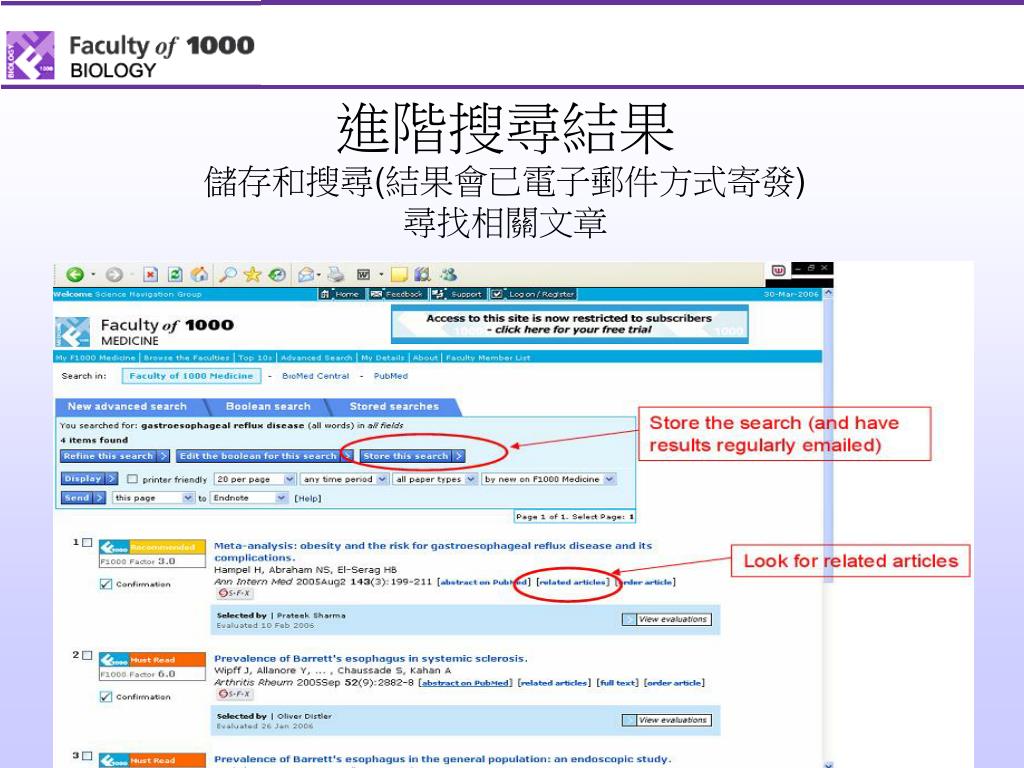Image resolution: width=1024 pixels, height=768 pixels.
Task: Select the checkbox next to result 1
Action: click(x=88, y=543)
